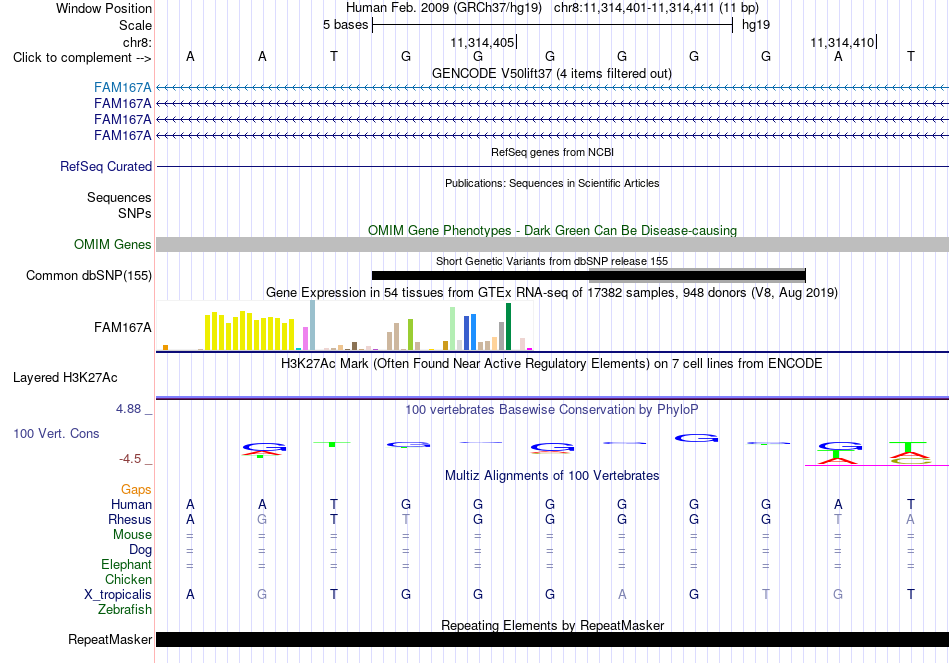The image size is (950, 663).
Task: Open the GTEx Gene Expression track title
Action: (552, 293)
